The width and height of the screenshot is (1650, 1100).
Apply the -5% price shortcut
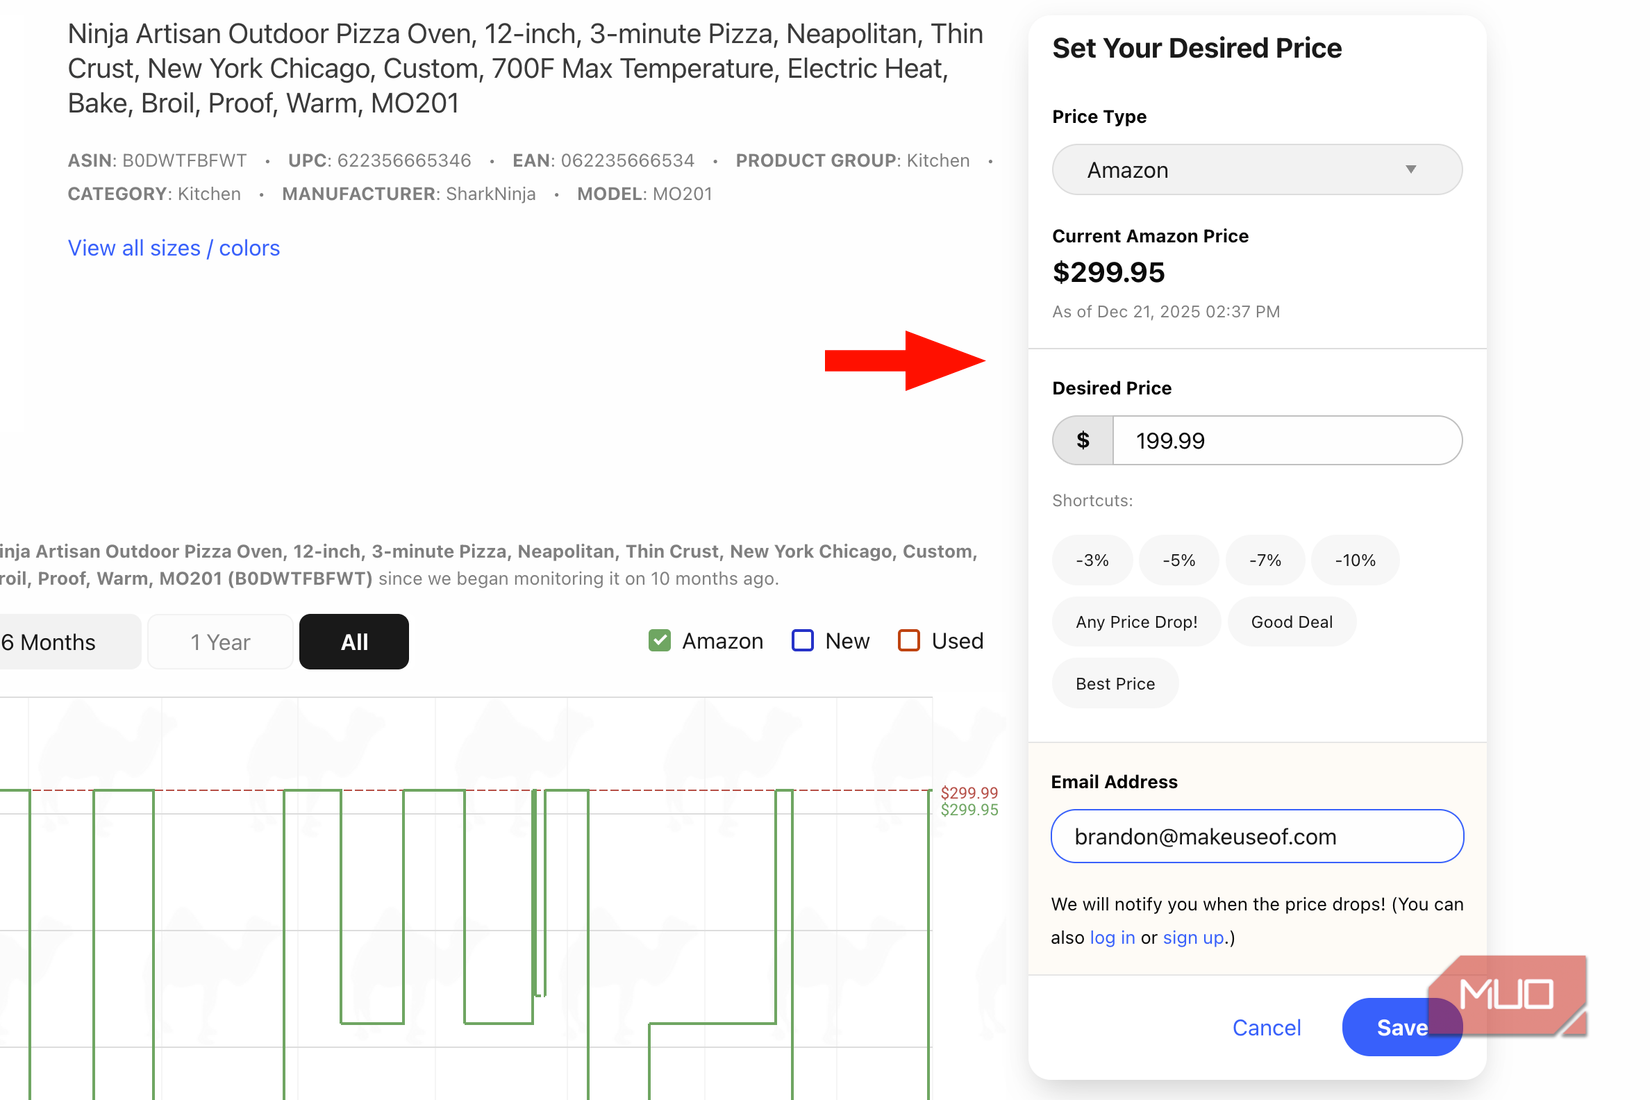coord(1179,560)
